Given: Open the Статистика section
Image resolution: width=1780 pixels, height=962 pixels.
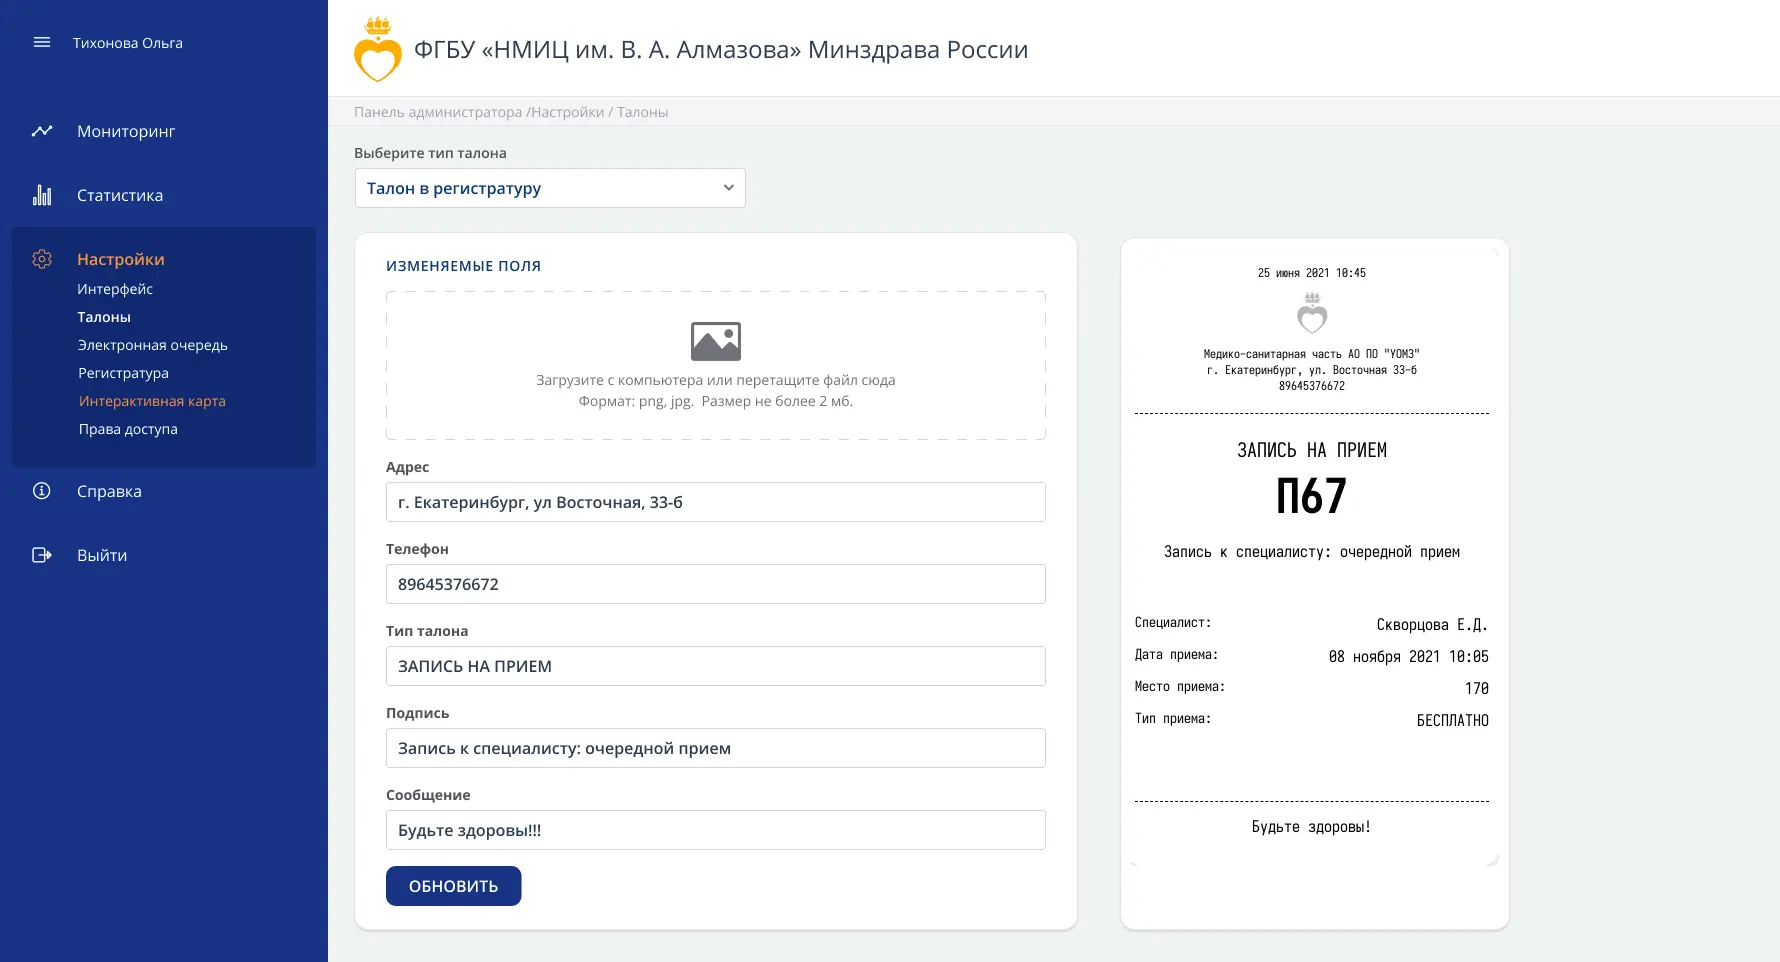Looking at the screenshot, I should pos(120,195).
